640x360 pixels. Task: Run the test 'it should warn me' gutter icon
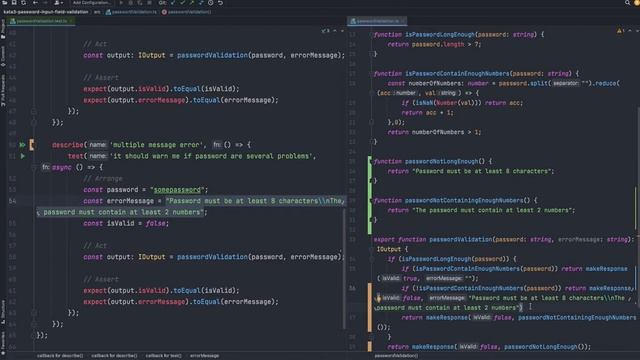(22, 156)
